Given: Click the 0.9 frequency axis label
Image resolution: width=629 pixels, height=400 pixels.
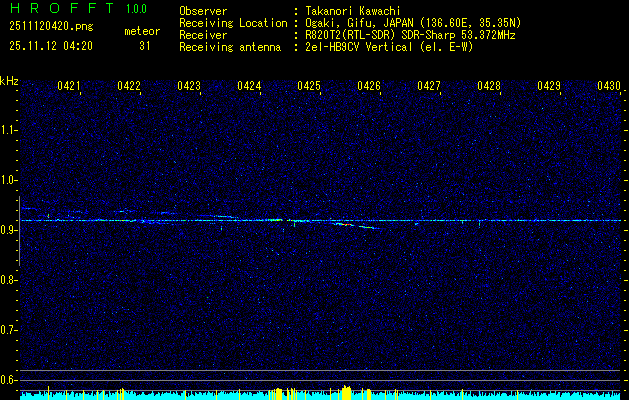Looking at the screenshot, I should pos(9,230).
